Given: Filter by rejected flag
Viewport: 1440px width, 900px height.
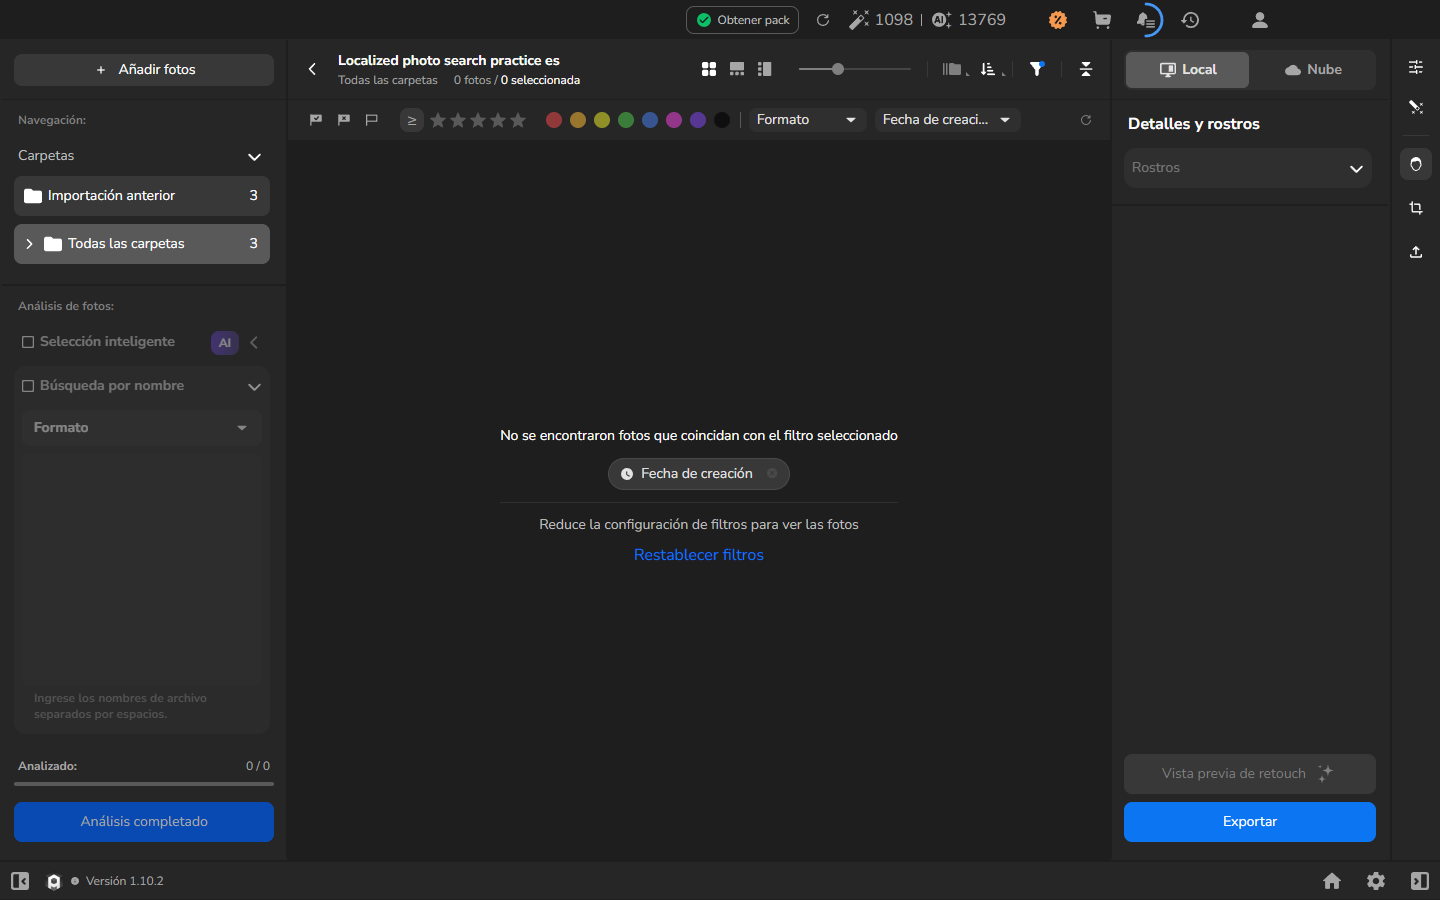Looking at the screenshot, I should click(x=344, y=120).
